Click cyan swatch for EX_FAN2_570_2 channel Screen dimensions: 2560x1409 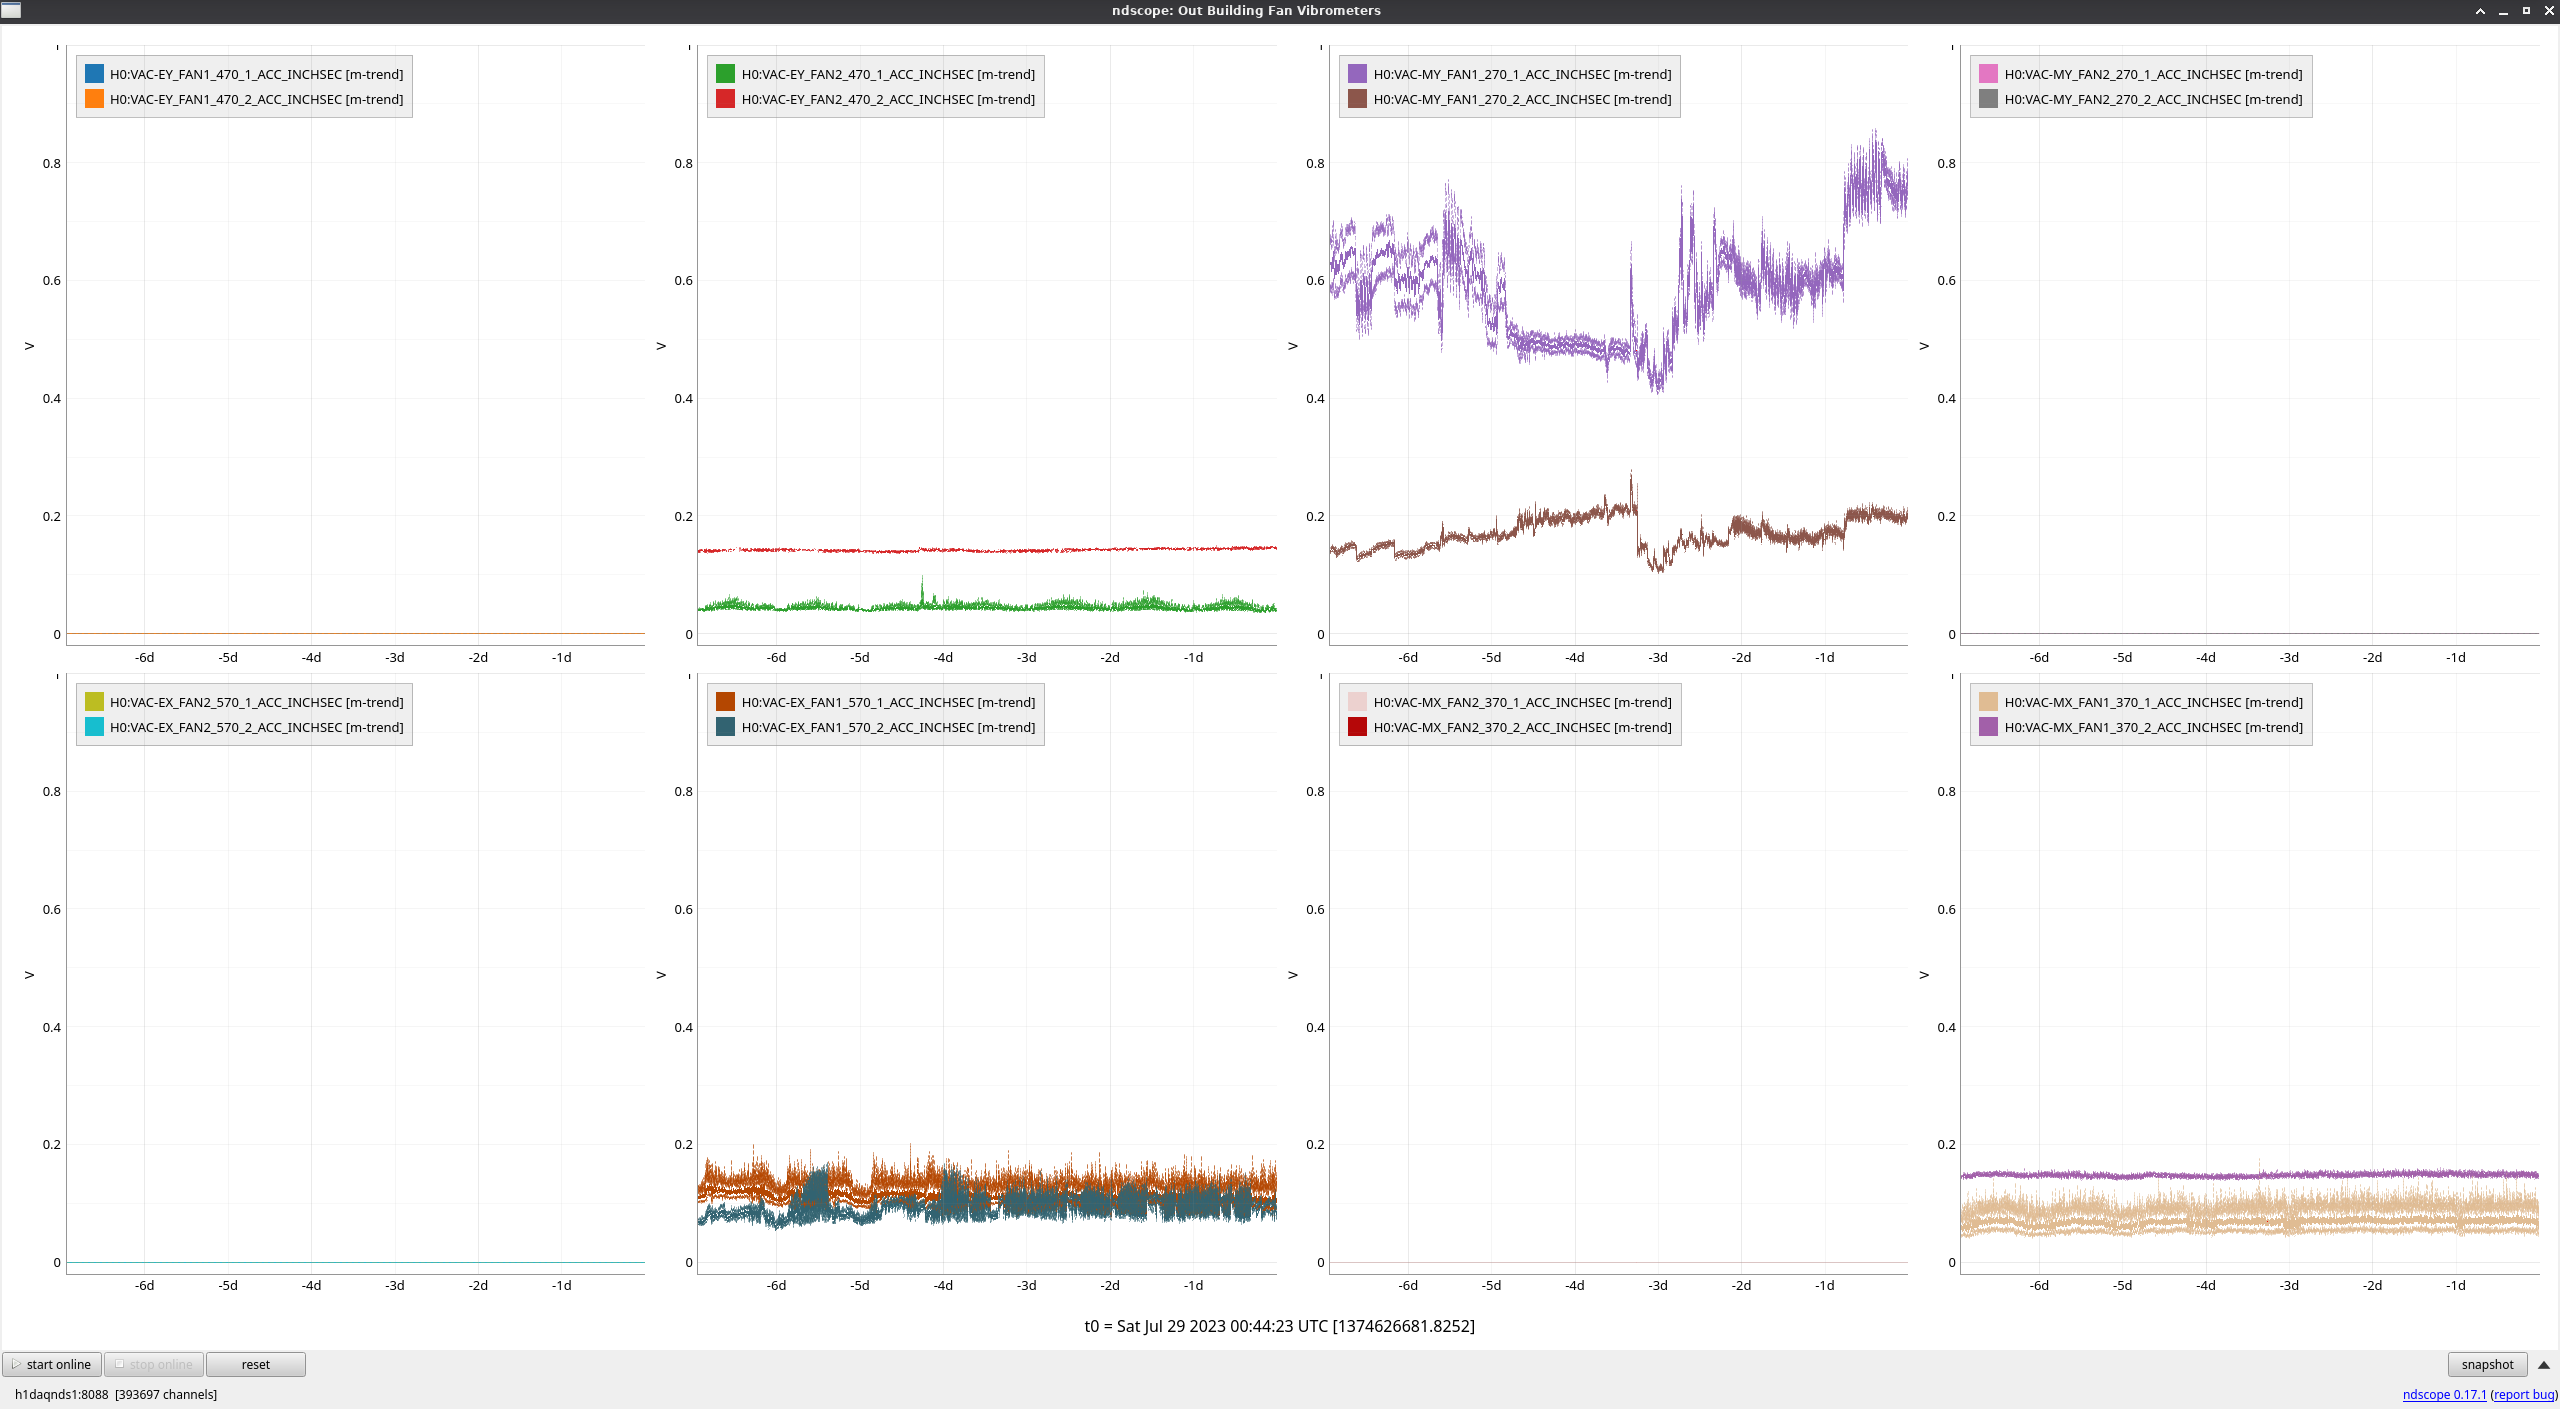pos(94,727)
